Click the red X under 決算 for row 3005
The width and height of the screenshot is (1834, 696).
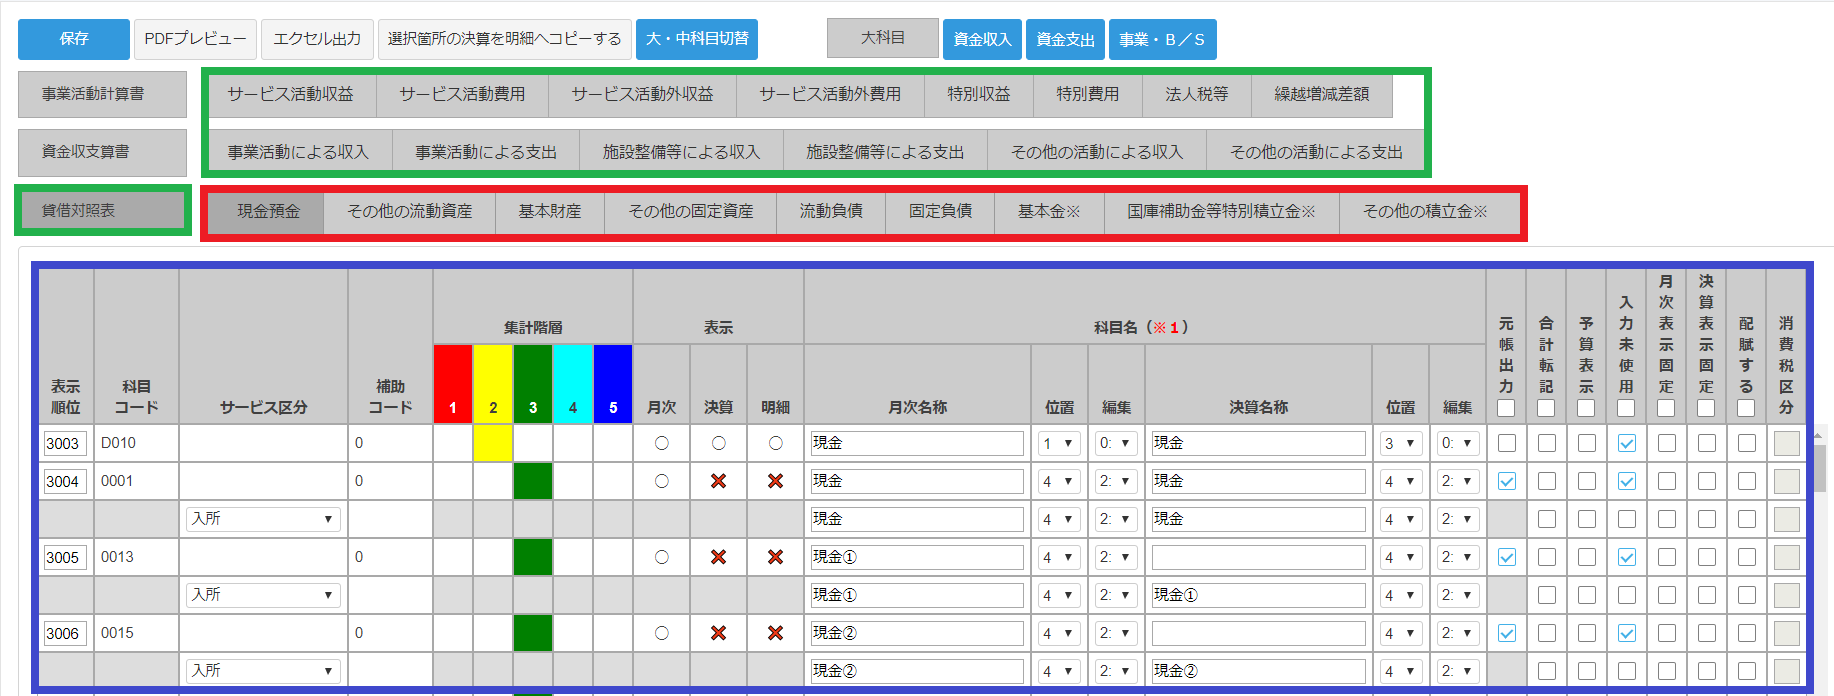click(x=718, y=557)
